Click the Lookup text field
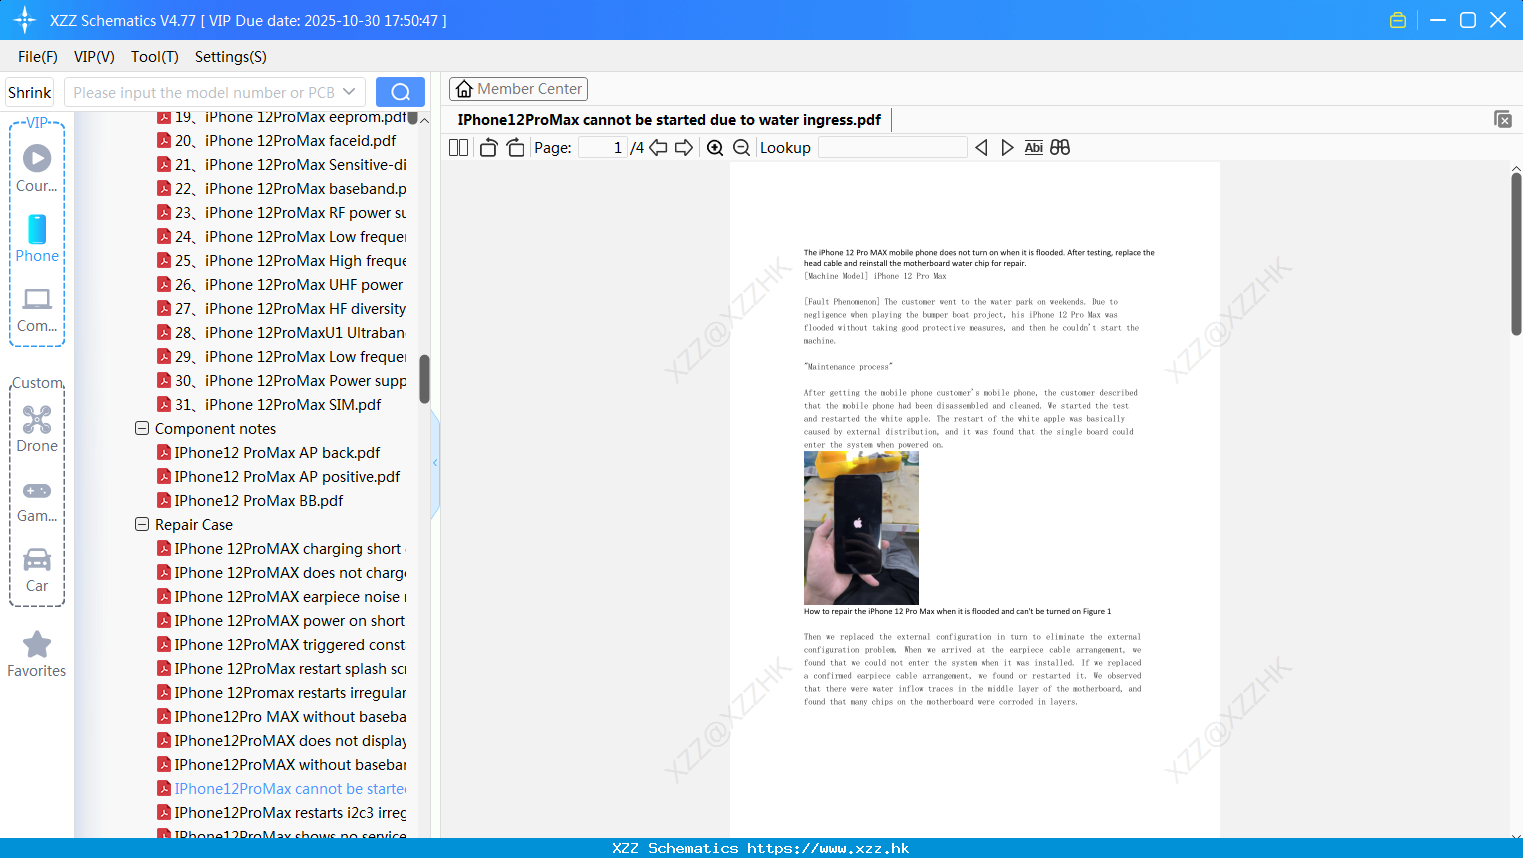The image size is (1523, 858). (x=893, y=148)
